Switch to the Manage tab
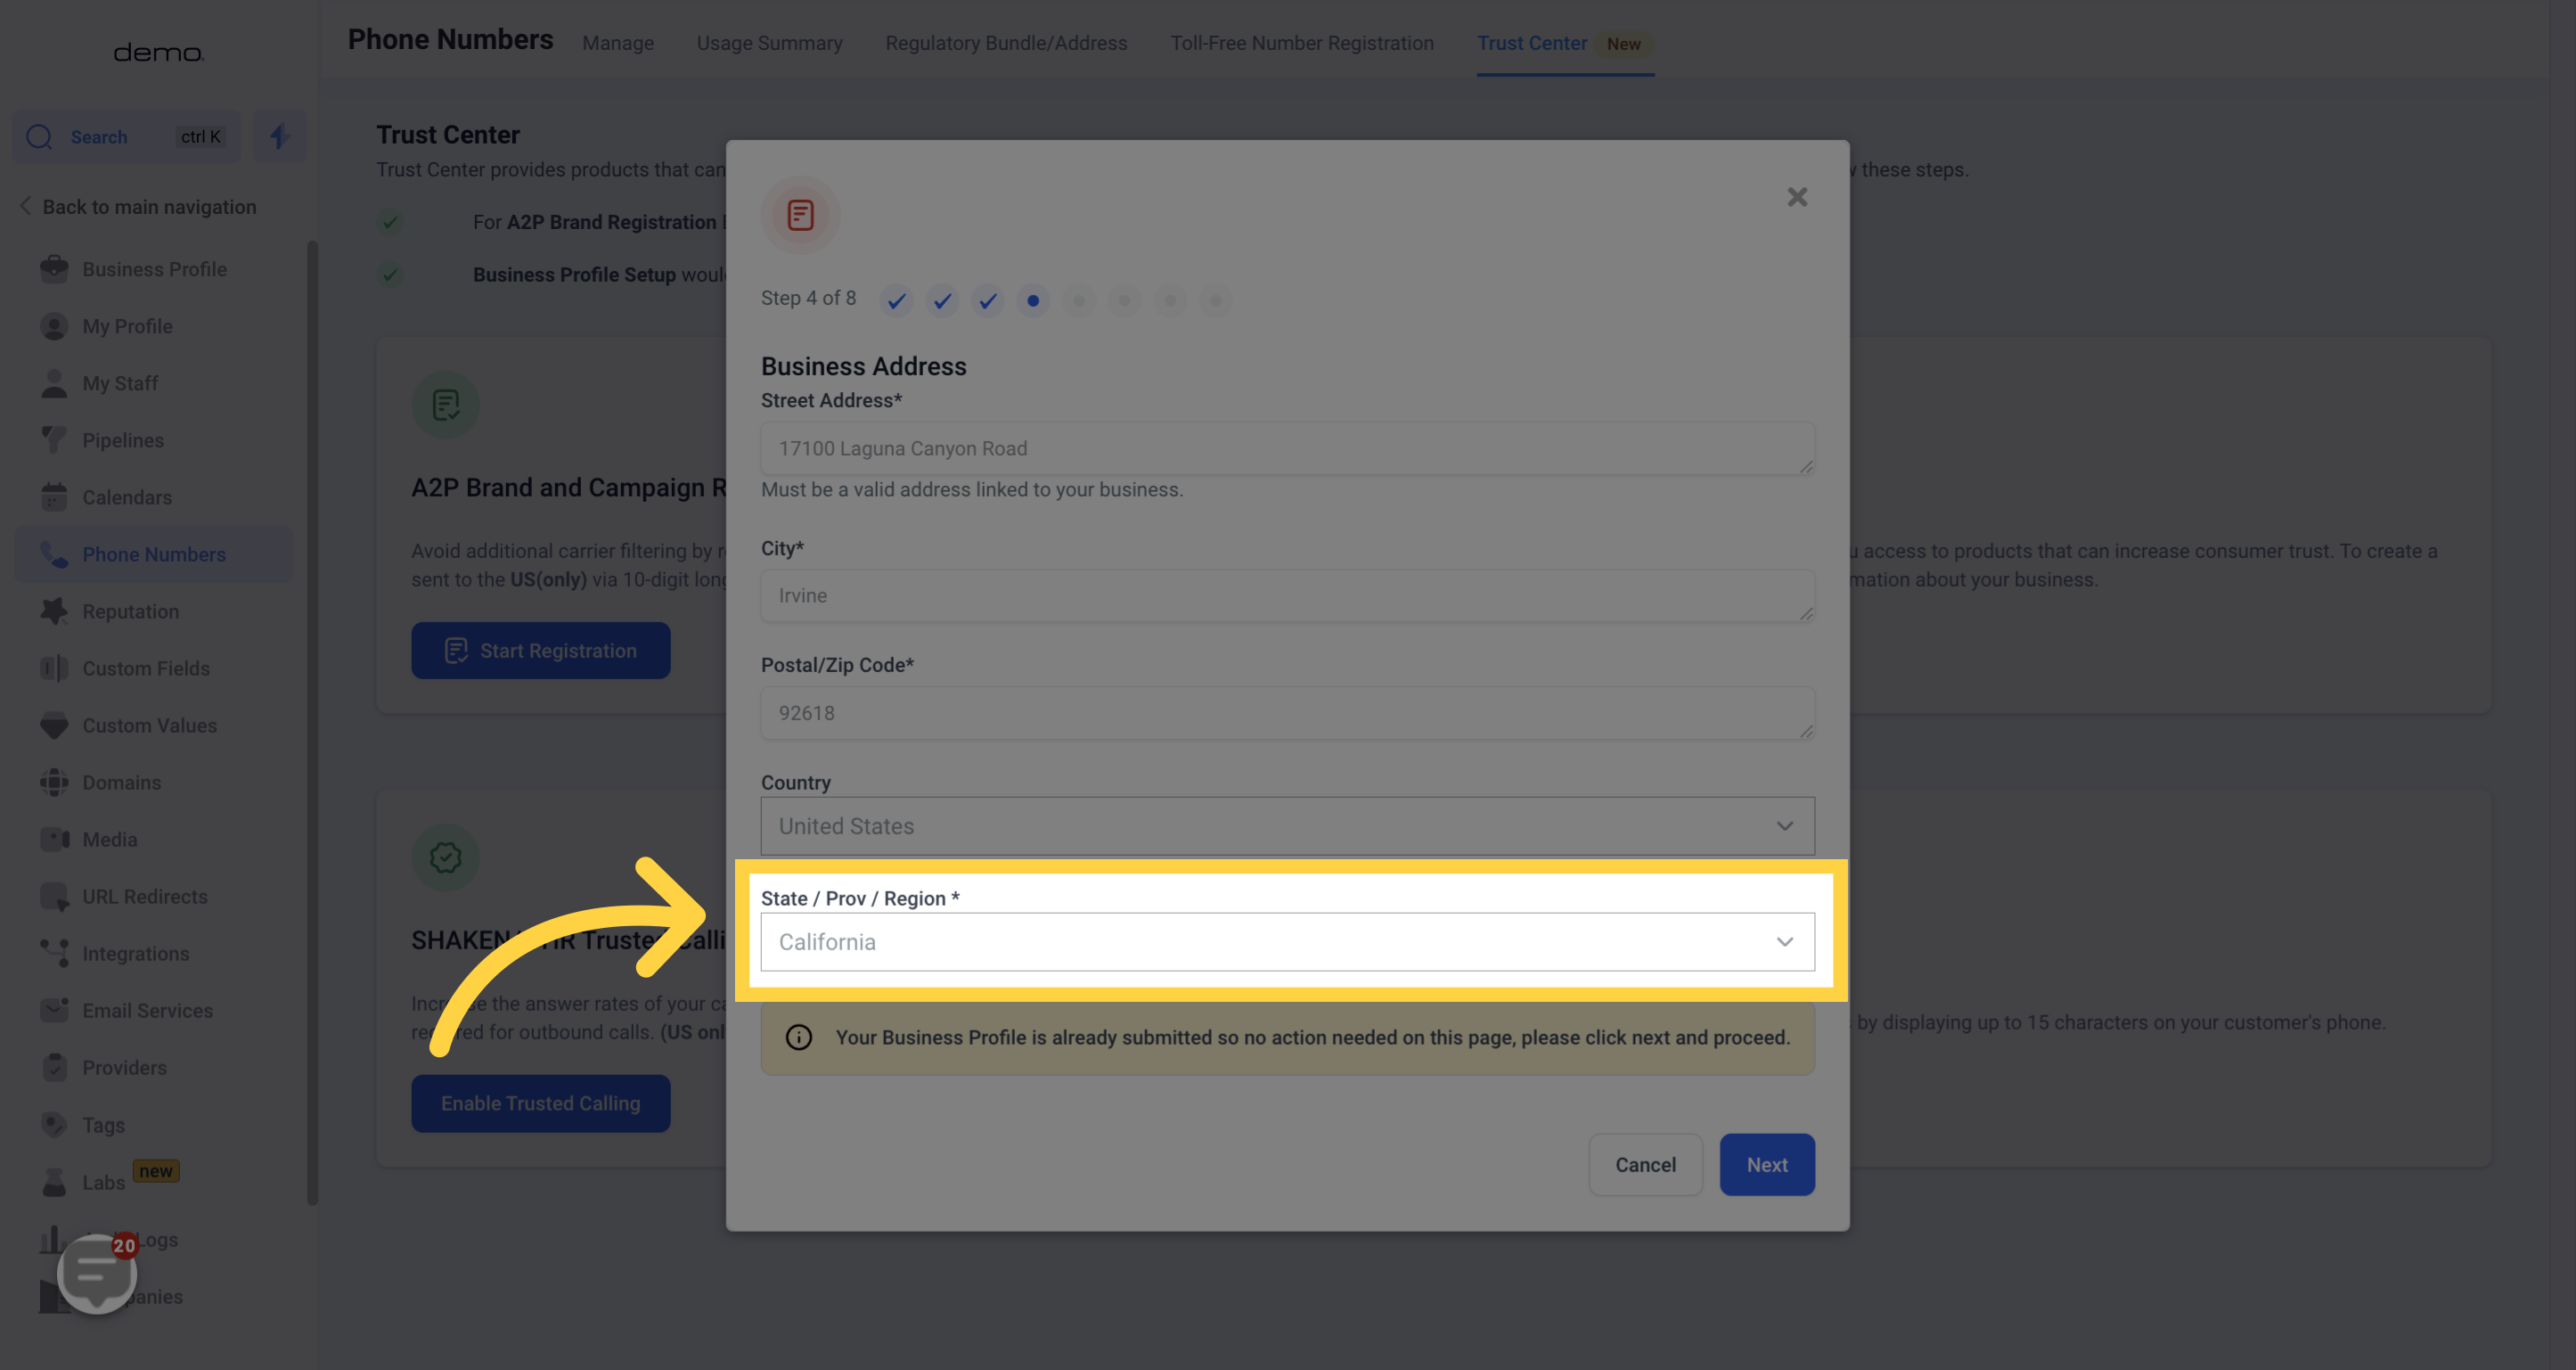 [x=617, y=43]
